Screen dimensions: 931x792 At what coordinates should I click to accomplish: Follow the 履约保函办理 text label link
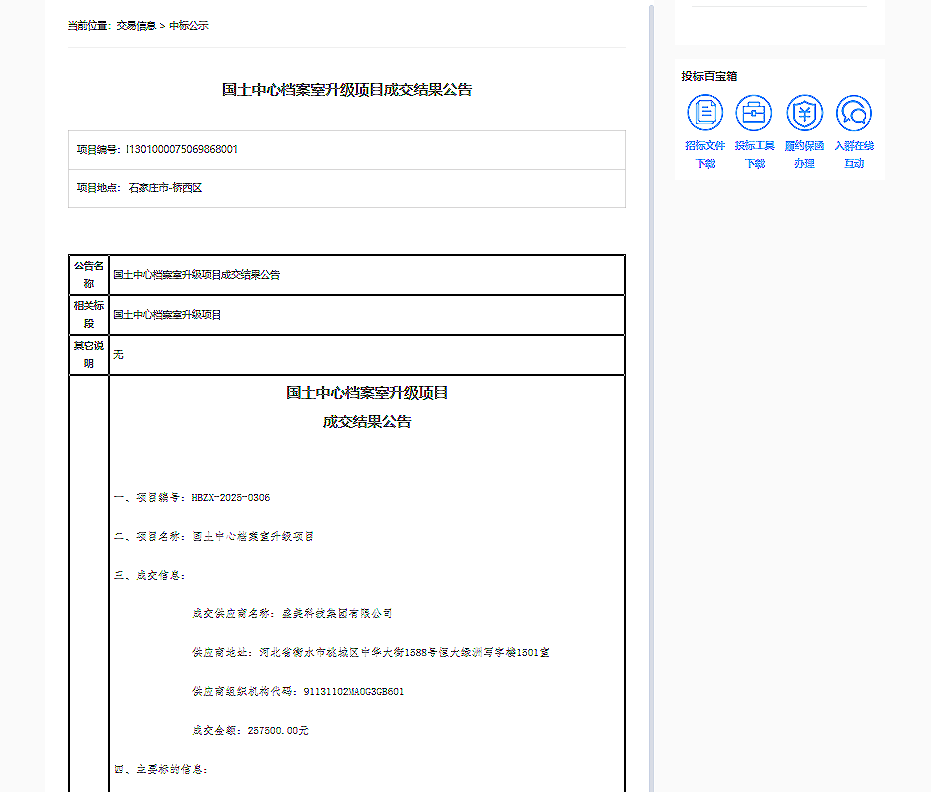pyautogui.click(x=804, y=154)
